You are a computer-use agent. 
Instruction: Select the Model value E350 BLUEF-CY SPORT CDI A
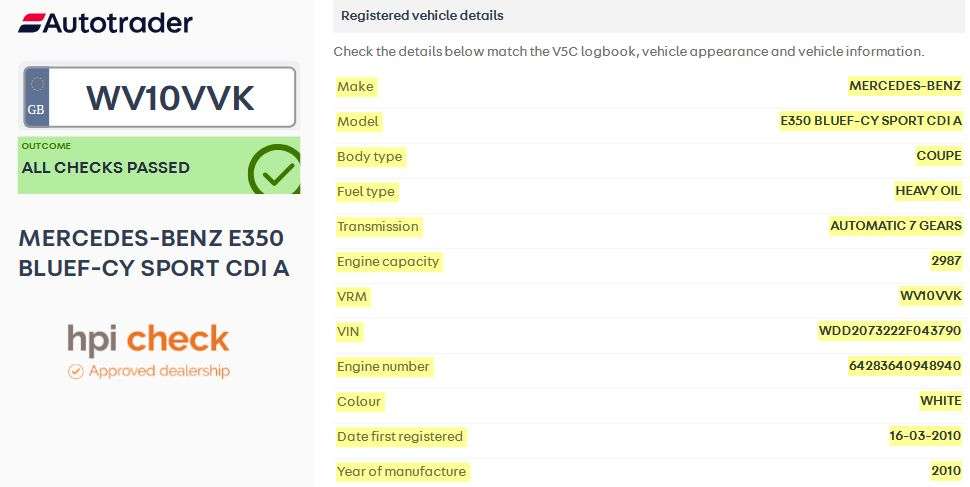point(870,121)
